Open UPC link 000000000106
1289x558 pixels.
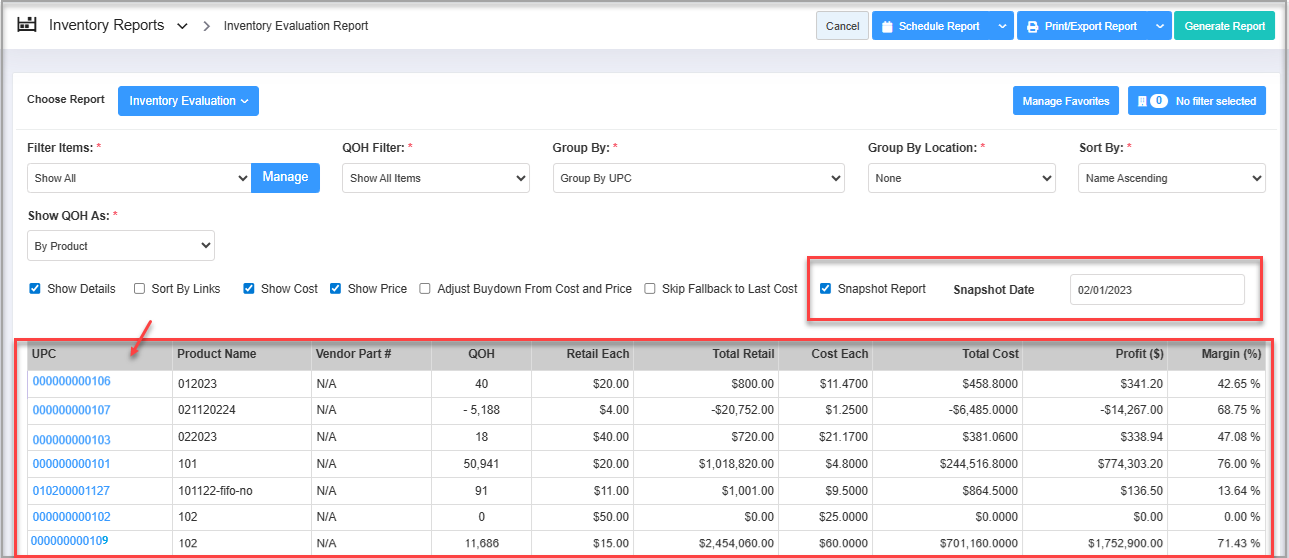(x=71, y=381)
